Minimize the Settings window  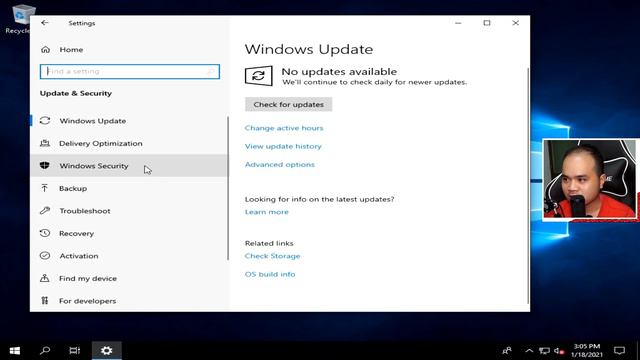point(458,23)
